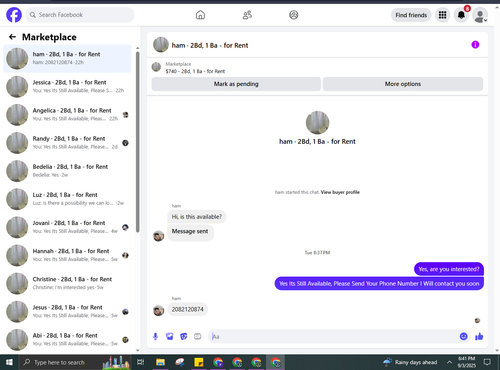Open Randy's rental conversation
This screenshot has height=370, width=500.
[67, 143]
